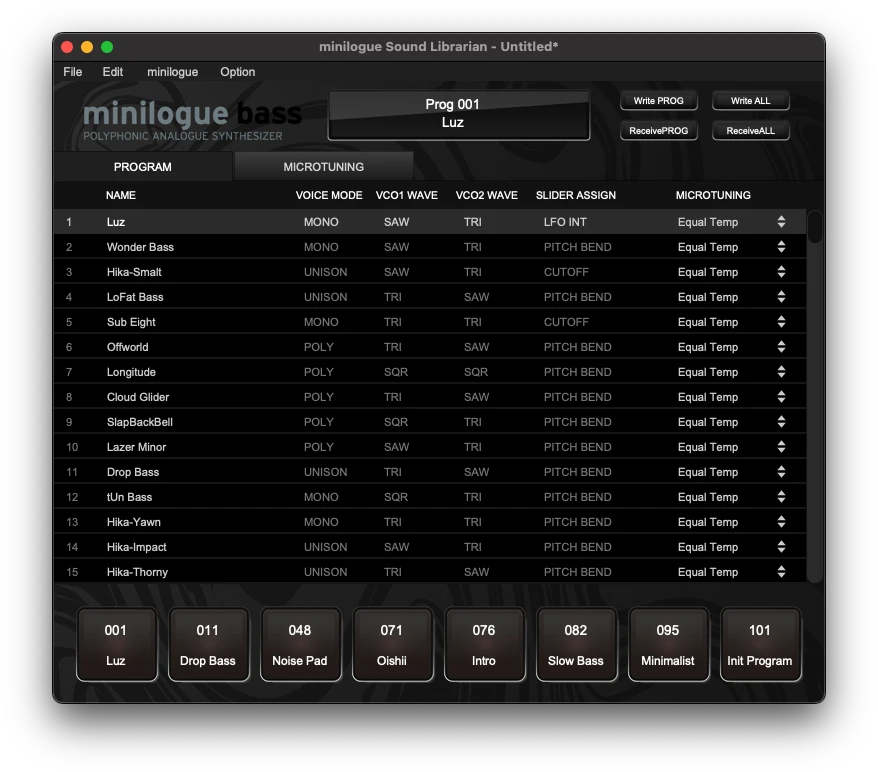Select the tUn Bass program row

click(x=430, y=497)
